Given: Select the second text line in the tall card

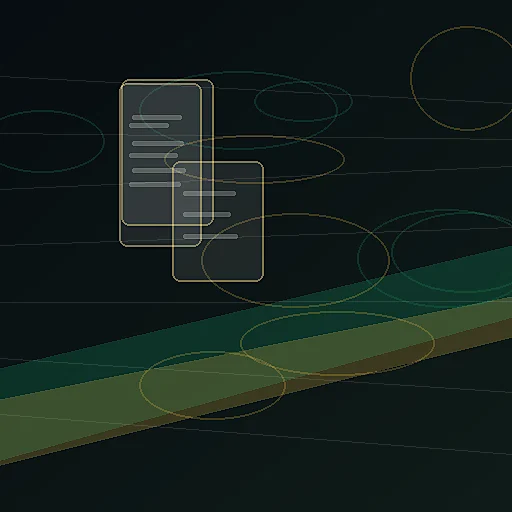Looking at the screenshot, I should [x=149, y=125].
